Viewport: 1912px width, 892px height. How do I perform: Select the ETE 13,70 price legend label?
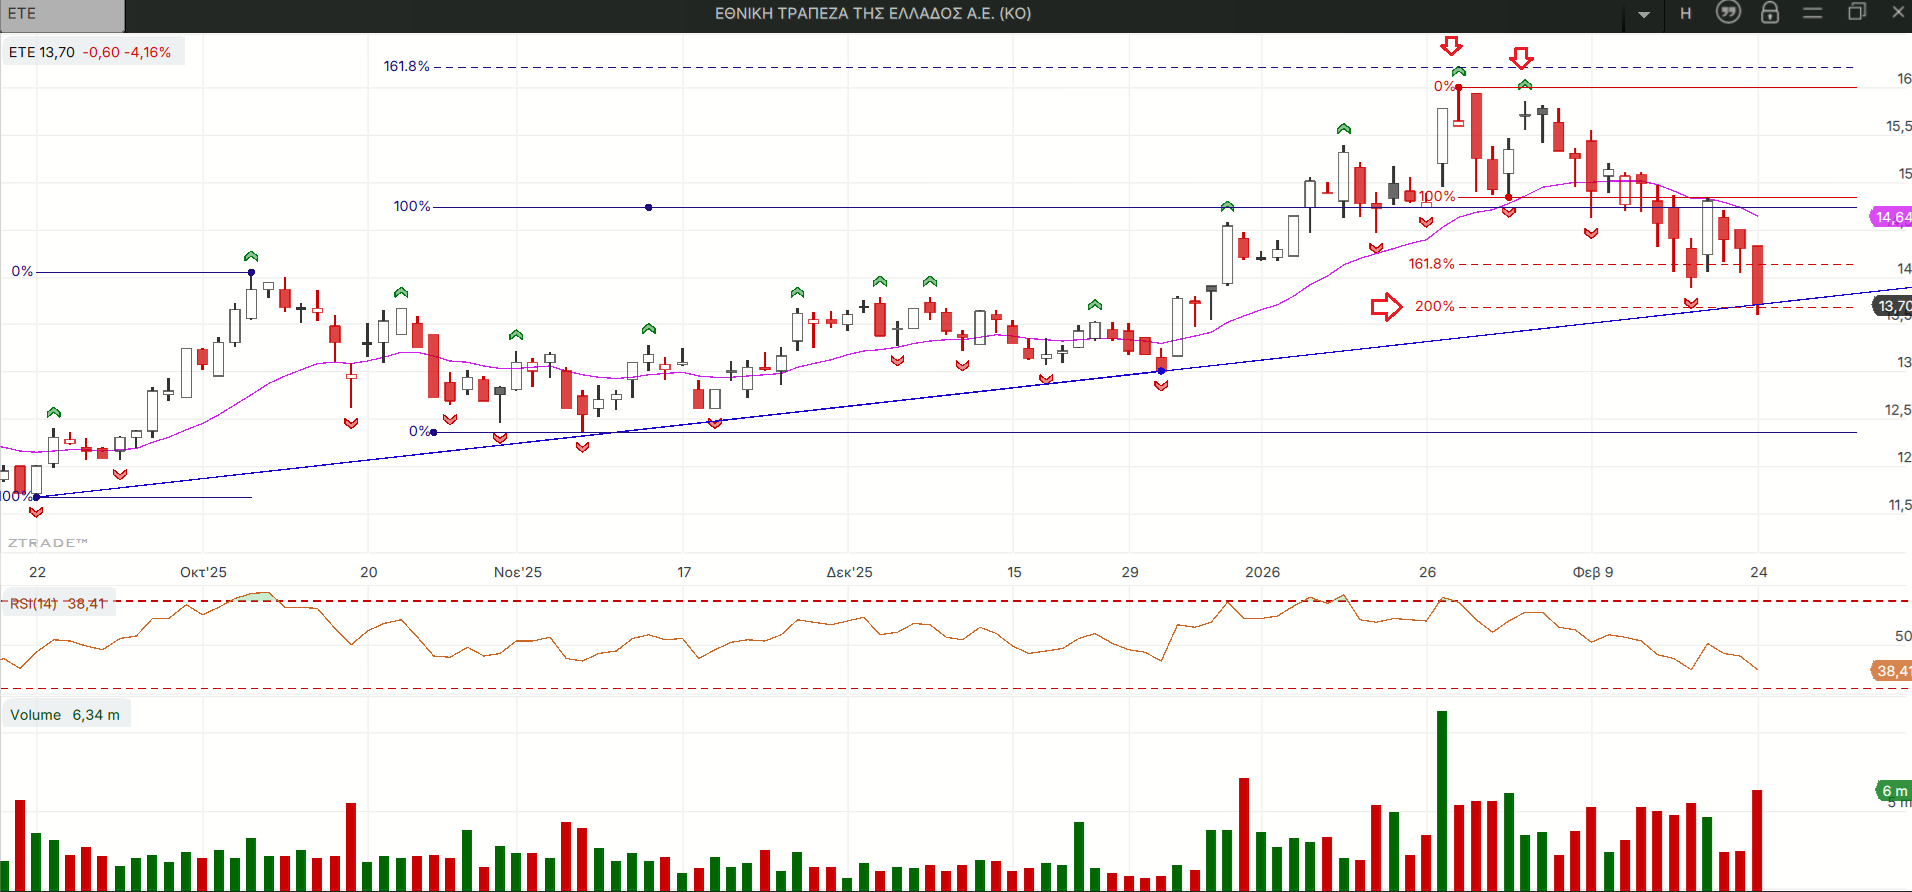(x=90, y=52)
